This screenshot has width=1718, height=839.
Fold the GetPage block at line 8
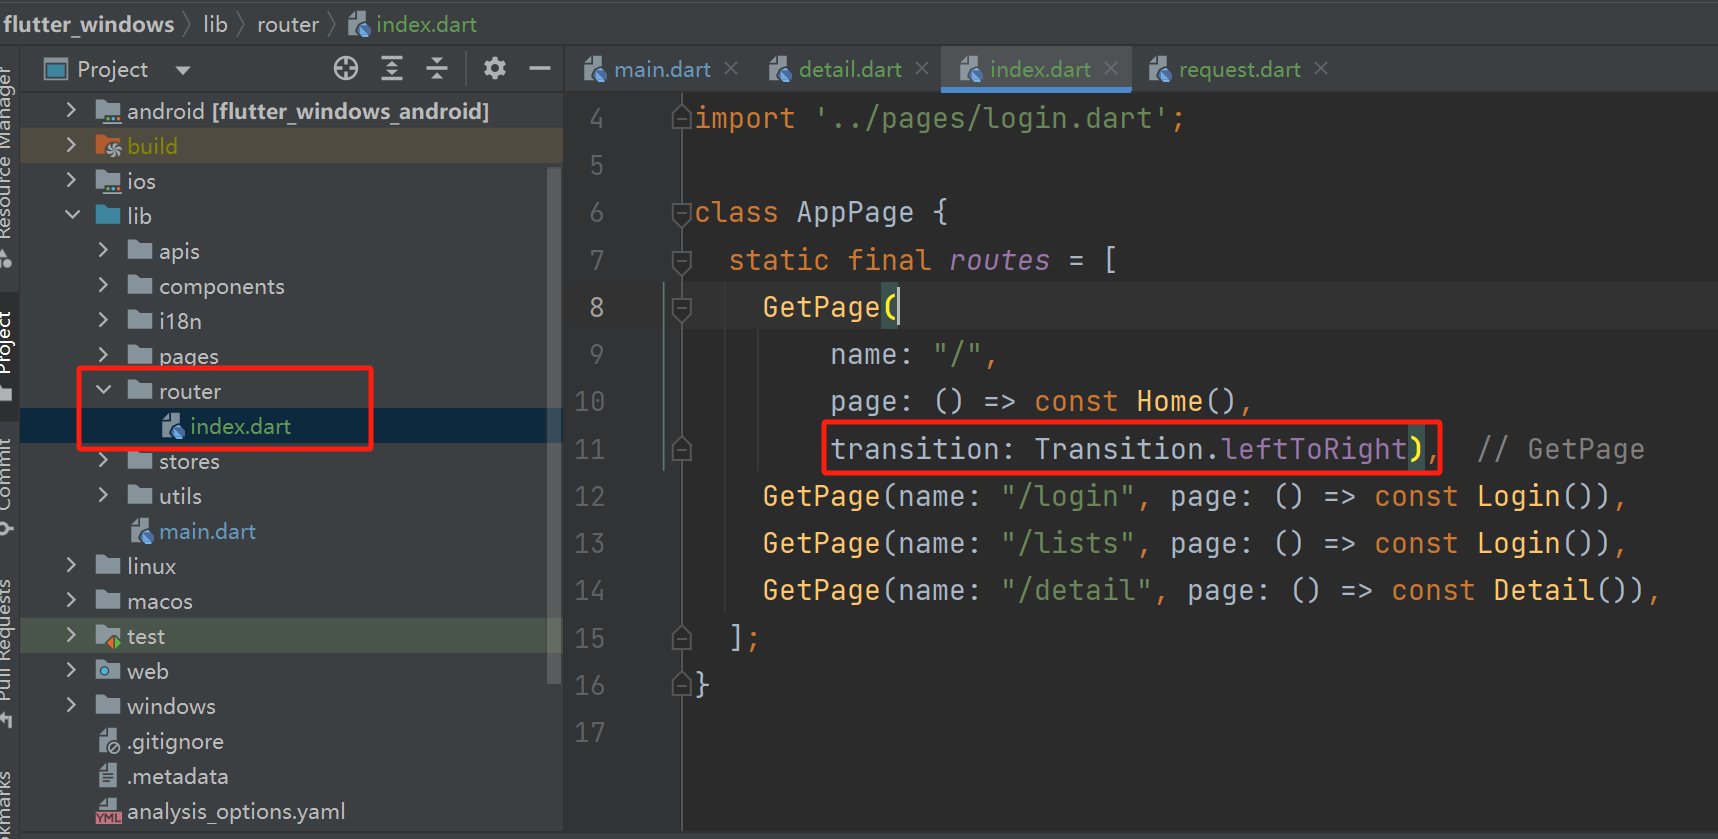point(681,307)
